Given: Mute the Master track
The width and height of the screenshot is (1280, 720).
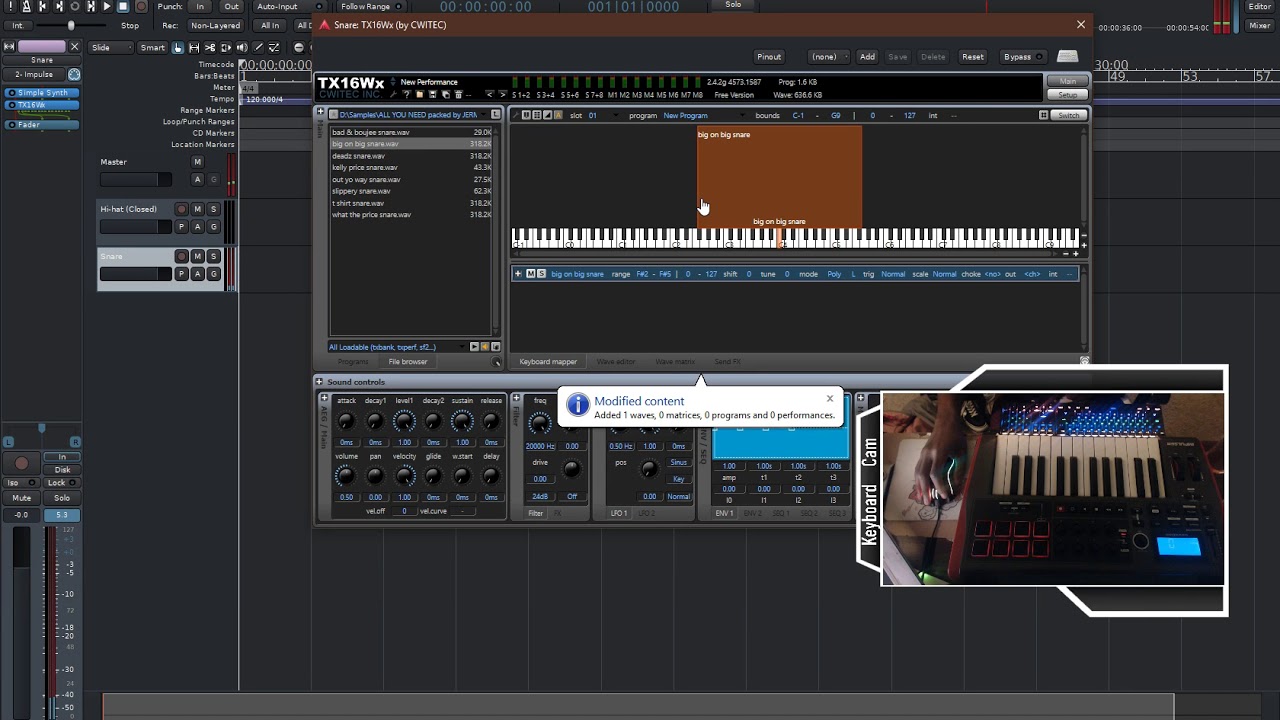Looking at the screenshot, I should pyautogui.click(x=197, y=162).
